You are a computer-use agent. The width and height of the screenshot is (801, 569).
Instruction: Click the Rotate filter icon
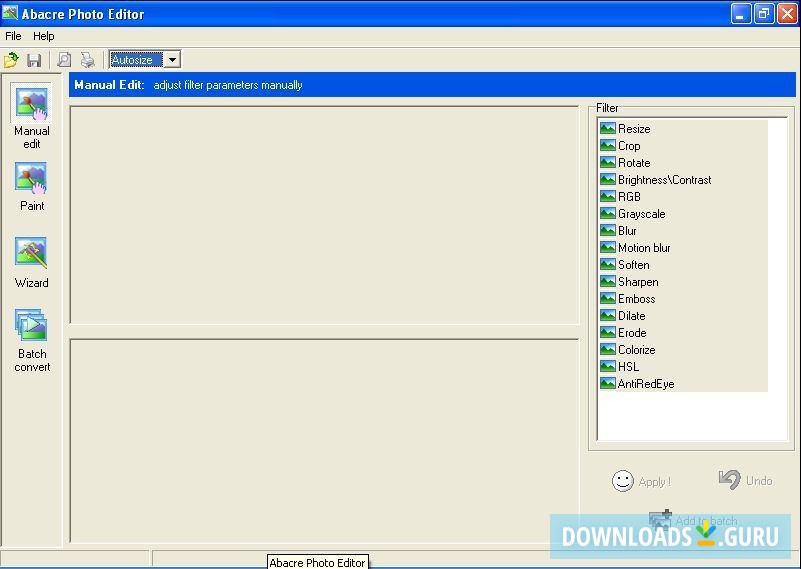(x=607, y=162)
